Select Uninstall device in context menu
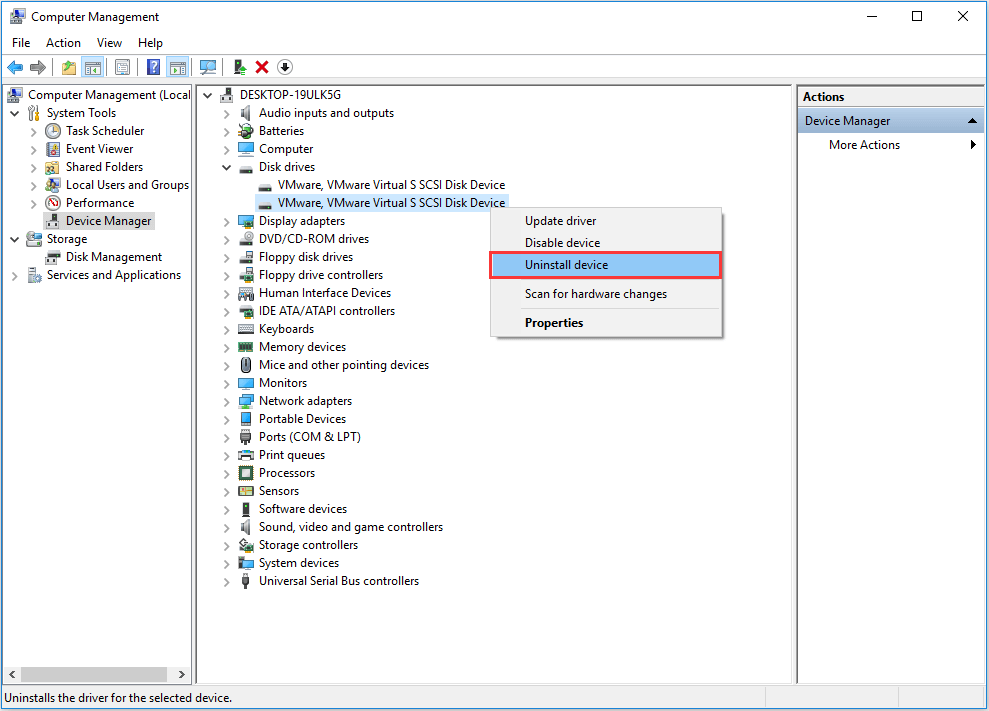 click(x=606, y=265)
